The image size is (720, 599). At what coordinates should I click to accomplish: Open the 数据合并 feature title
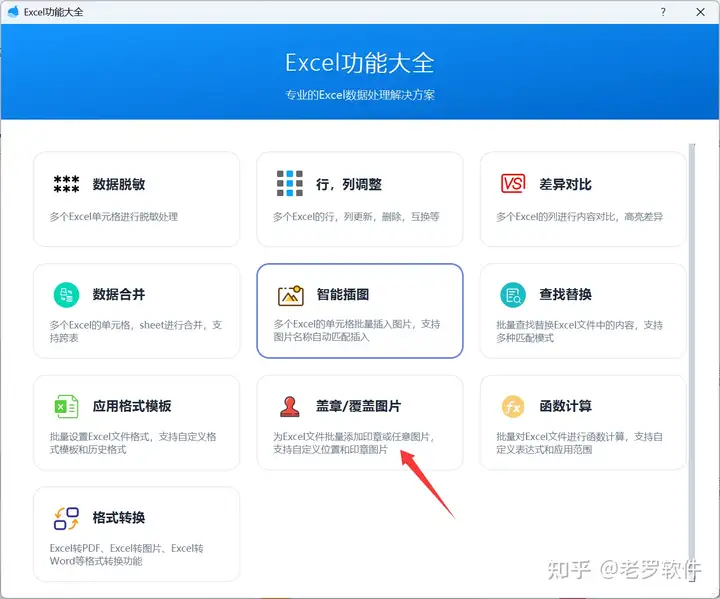119,294
